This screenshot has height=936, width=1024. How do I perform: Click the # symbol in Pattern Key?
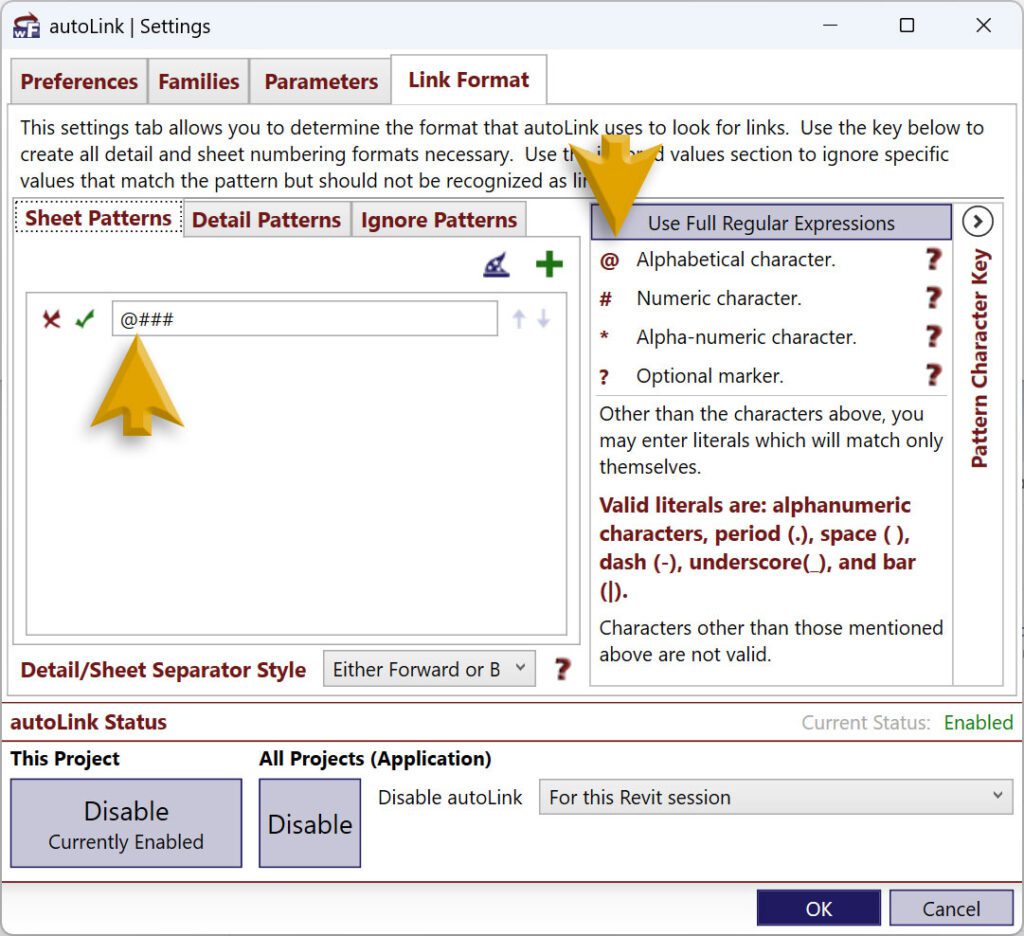[x=605, y=299]
